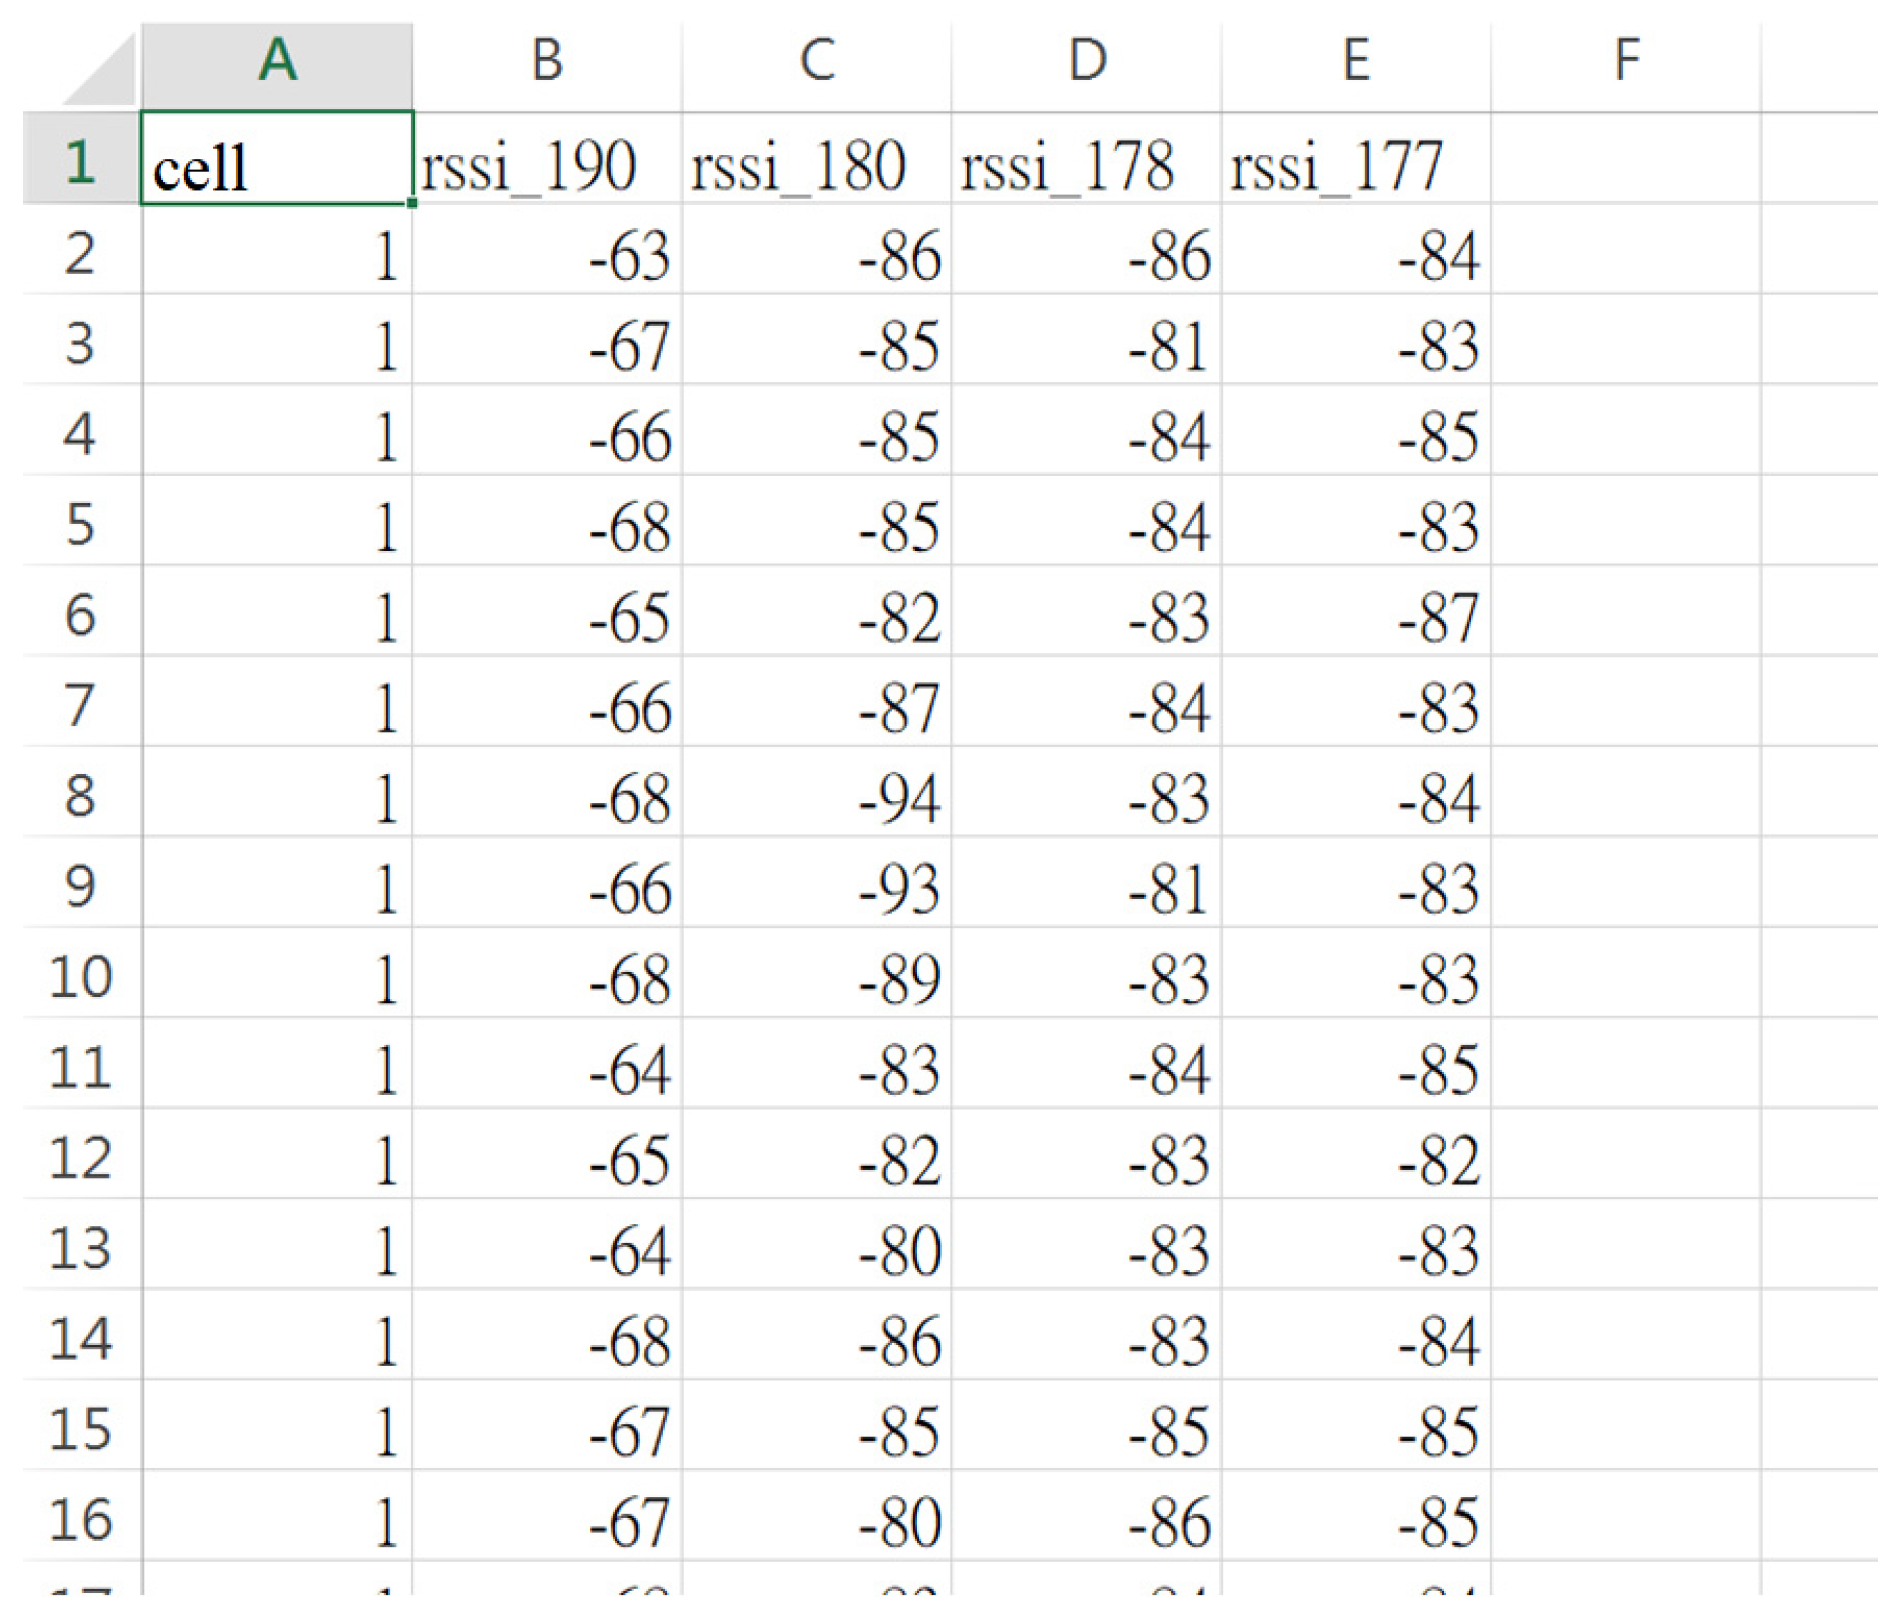This screenshot has width=1898, height=1618.
Task: Click the rssi_190 header cell
Action: 547,159
